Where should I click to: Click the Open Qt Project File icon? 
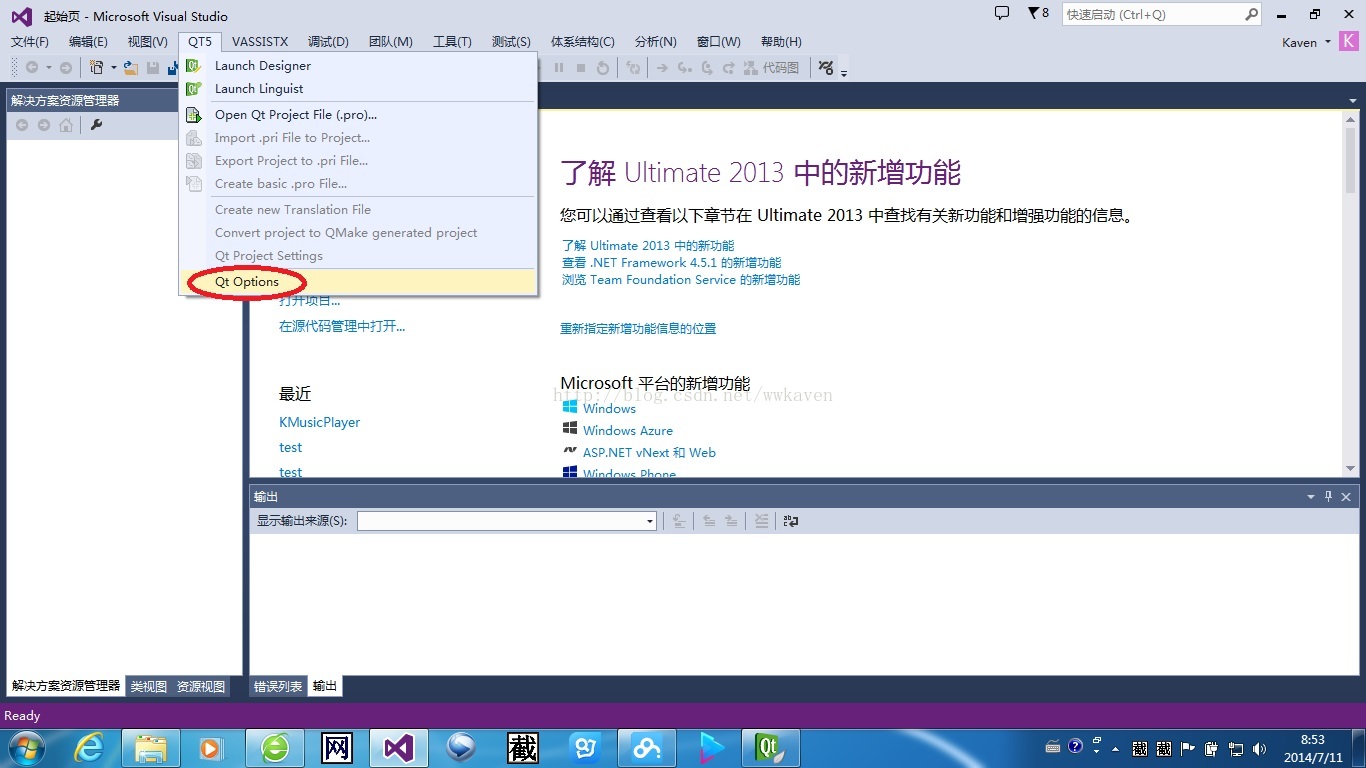pos(194,114)
